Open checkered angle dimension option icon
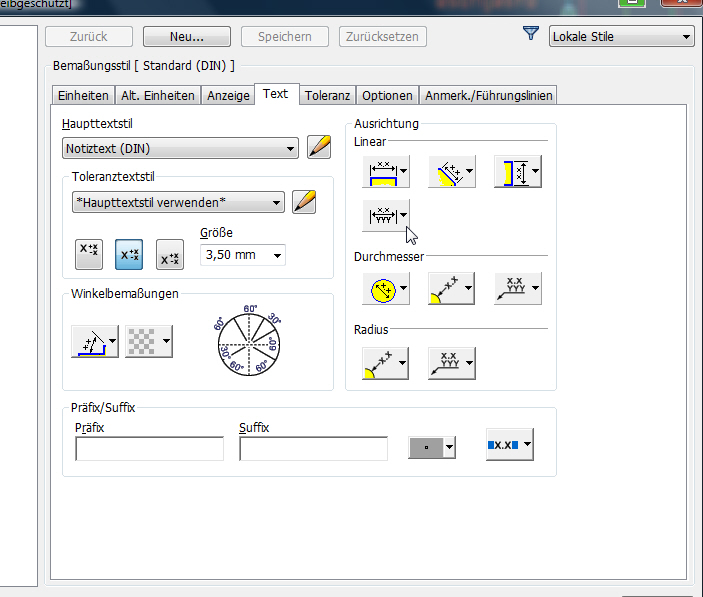 coord(144,342)
